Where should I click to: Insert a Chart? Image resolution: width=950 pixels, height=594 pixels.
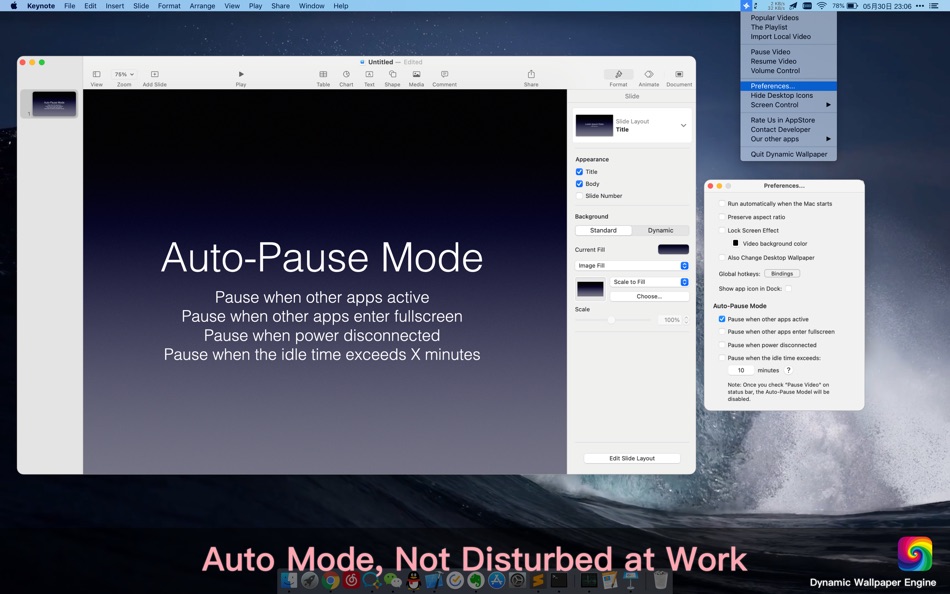pos(345,74)
